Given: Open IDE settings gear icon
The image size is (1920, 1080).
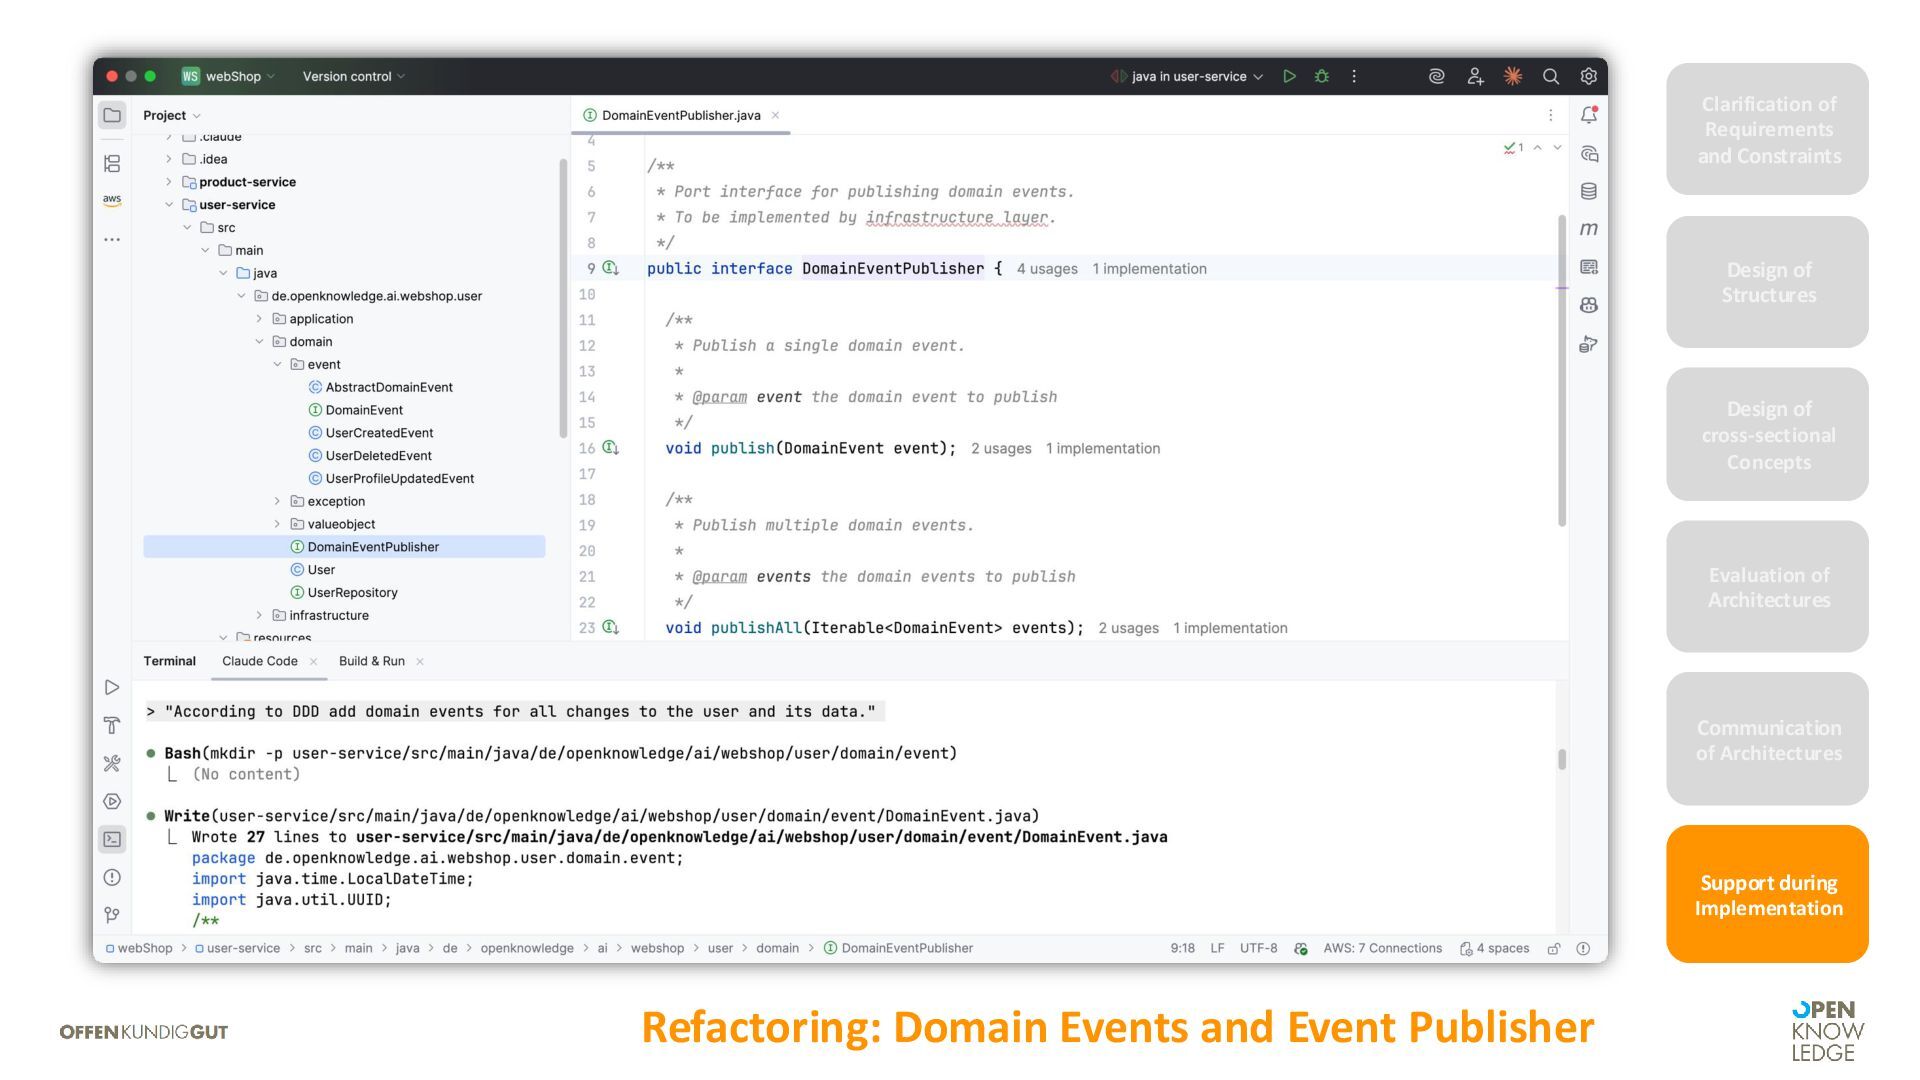Looking at the screenshot, I should [1588, 76].
